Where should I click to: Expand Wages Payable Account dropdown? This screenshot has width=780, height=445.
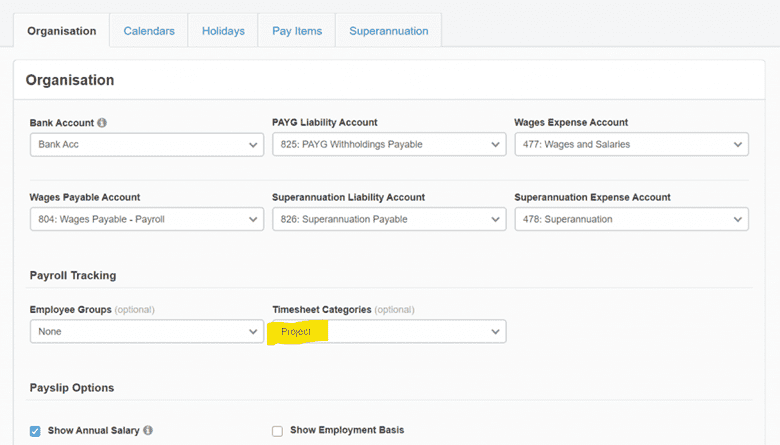146,219
